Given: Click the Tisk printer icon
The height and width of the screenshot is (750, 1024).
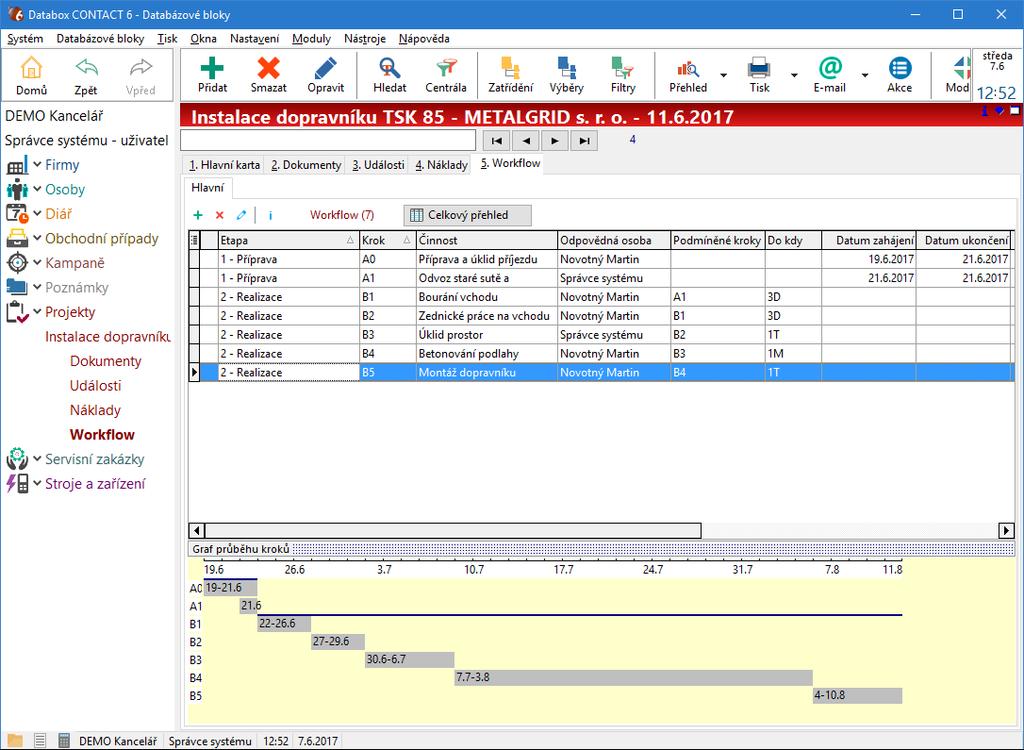Looking at the screenshot, I should (759, 68).
